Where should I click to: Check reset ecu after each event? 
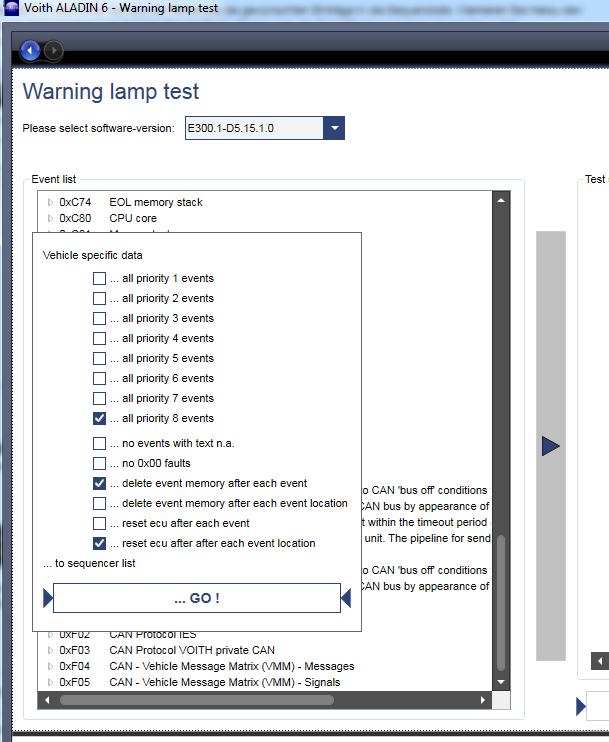(x=99, y=523)
